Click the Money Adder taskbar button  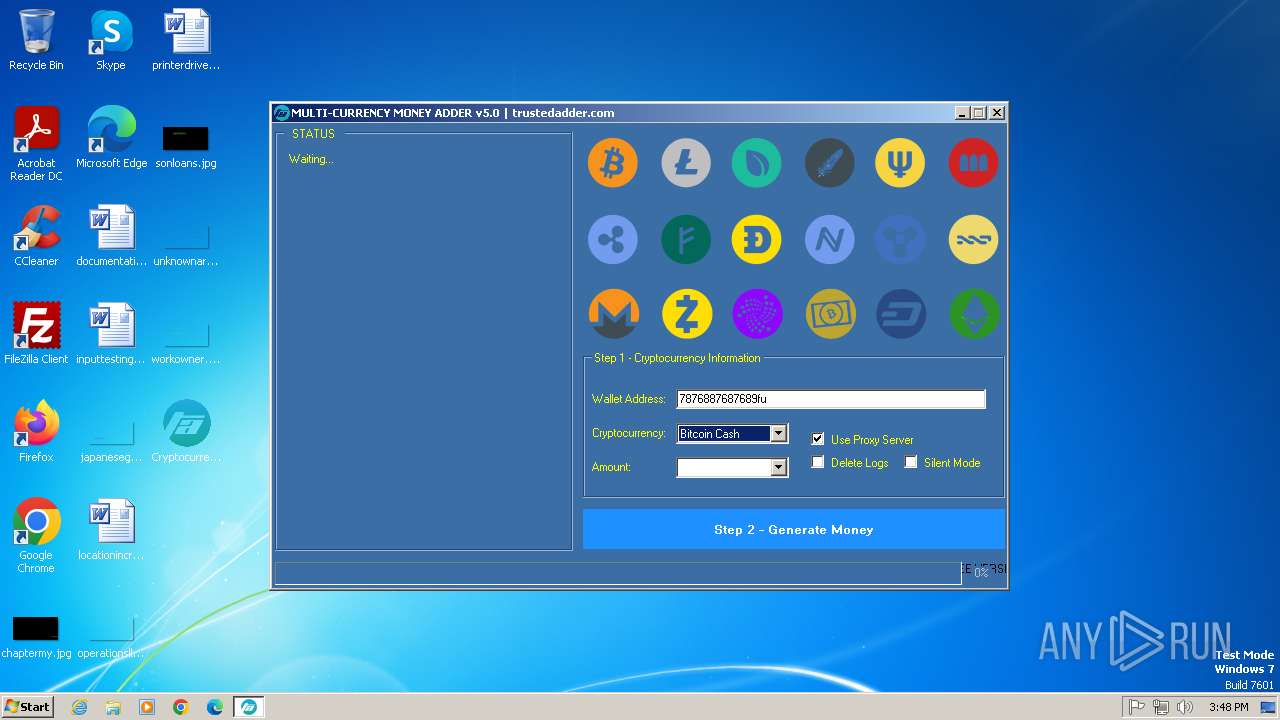(x=249, y=707)
